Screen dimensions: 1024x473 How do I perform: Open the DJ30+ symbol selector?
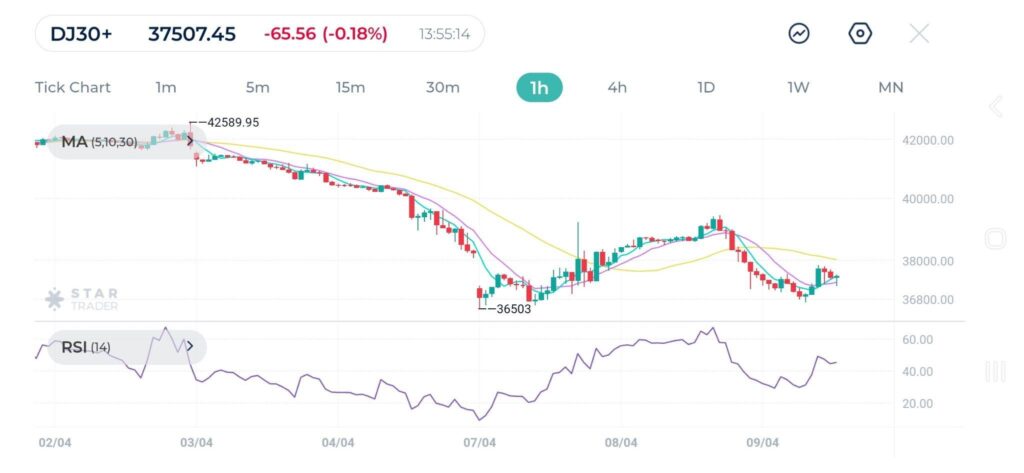pyautogui.click(x=81, y=34)
